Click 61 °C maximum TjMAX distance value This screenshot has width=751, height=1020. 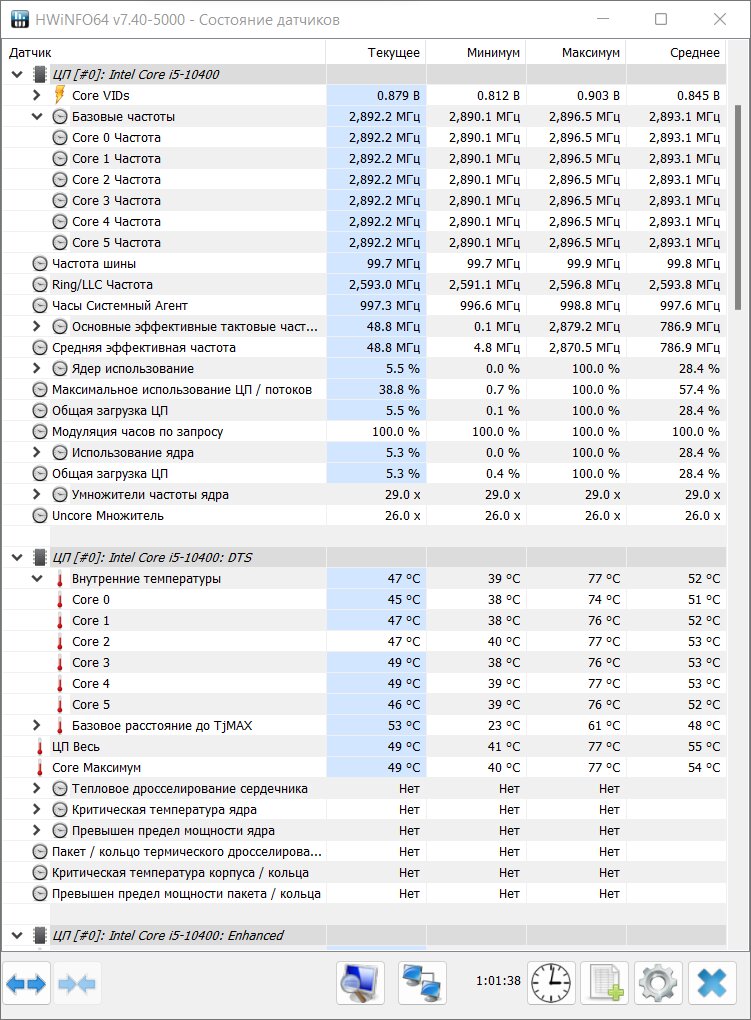(604, 725)
